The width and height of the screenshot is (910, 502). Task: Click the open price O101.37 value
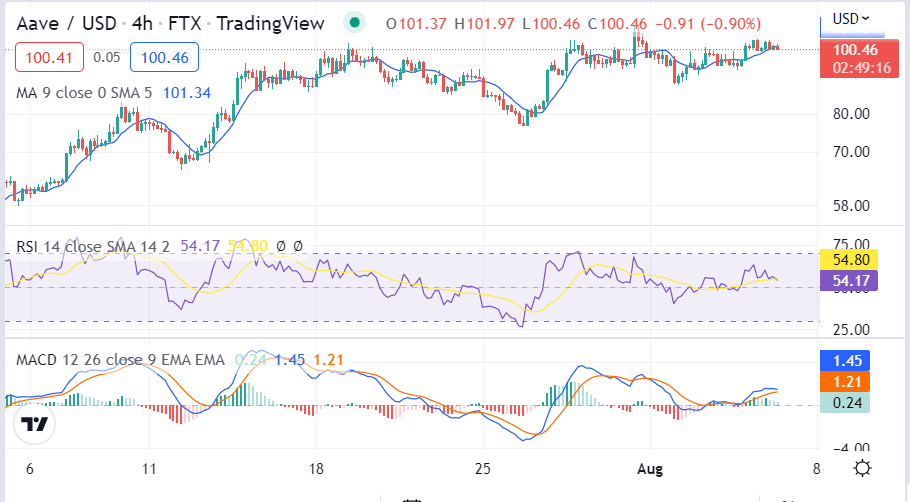point(416,24)
